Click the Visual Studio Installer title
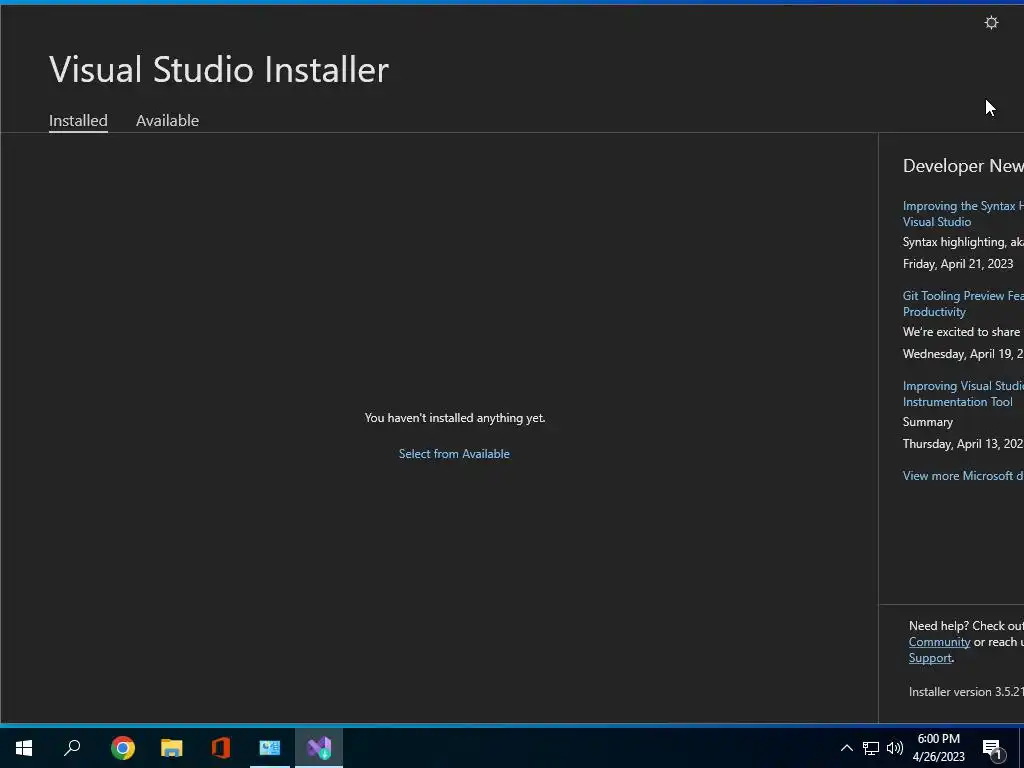Screen dimensions: 1024x768 click(x=219, y=69)
